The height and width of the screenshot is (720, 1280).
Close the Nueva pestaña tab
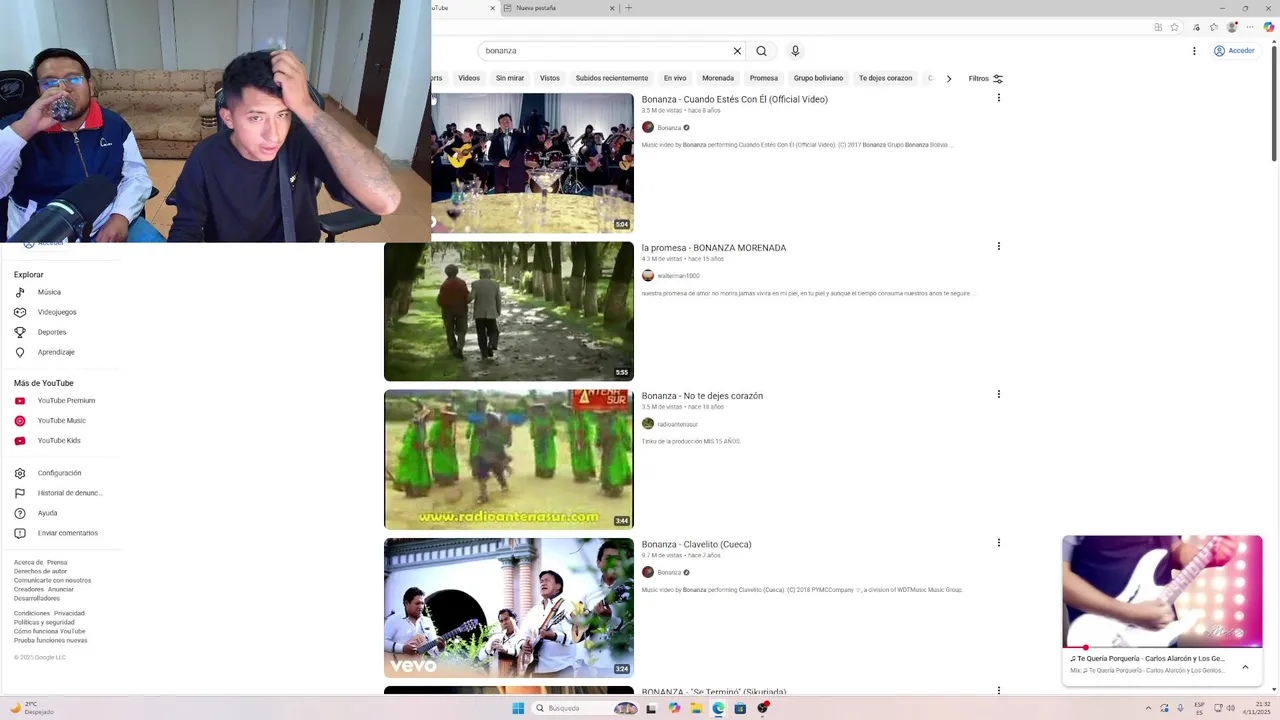tap(612, 8)
